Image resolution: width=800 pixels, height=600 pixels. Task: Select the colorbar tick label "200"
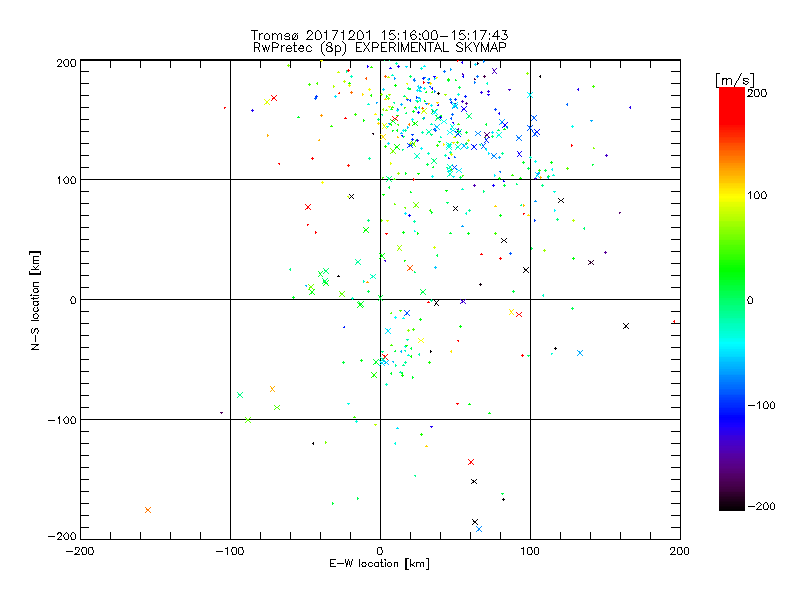(x=757, y=93)
